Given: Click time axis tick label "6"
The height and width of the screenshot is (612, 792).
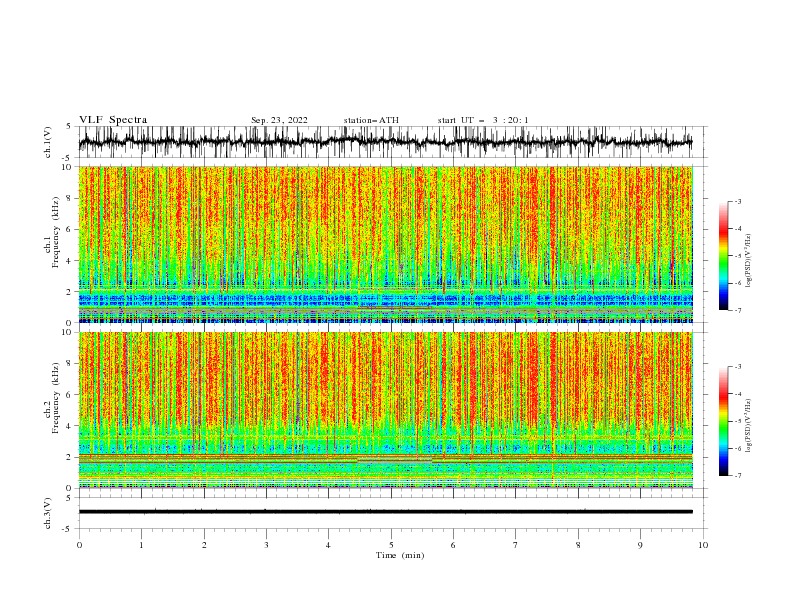Looking at the screenshot, I should tap(453, 545).
